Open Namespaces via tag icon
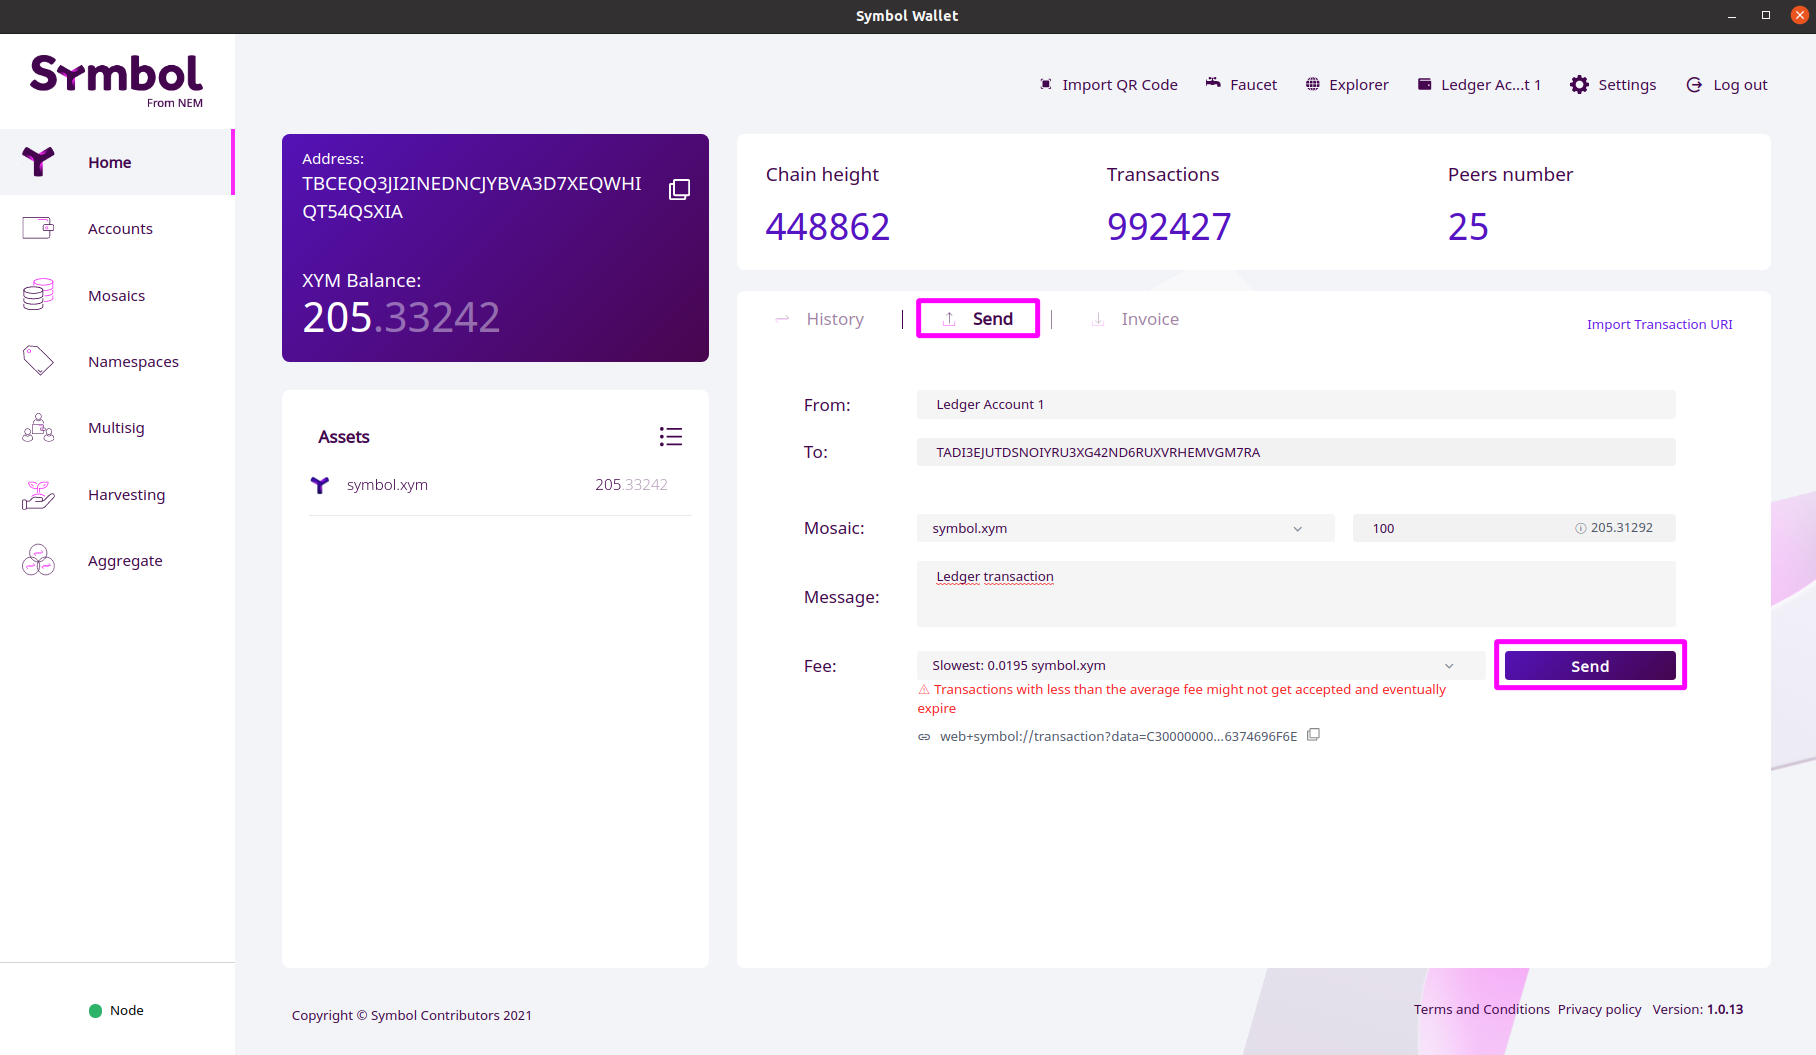 [x=38, y=361]
